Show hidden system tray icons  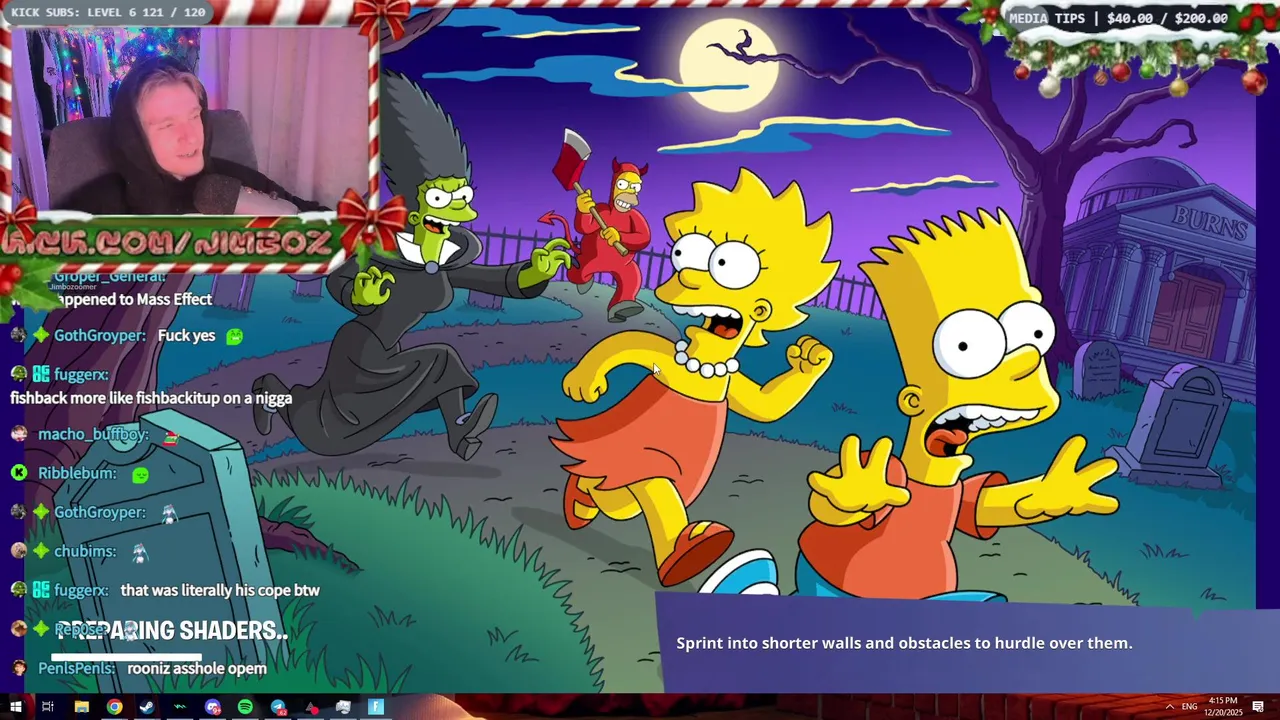point(1169,707)
